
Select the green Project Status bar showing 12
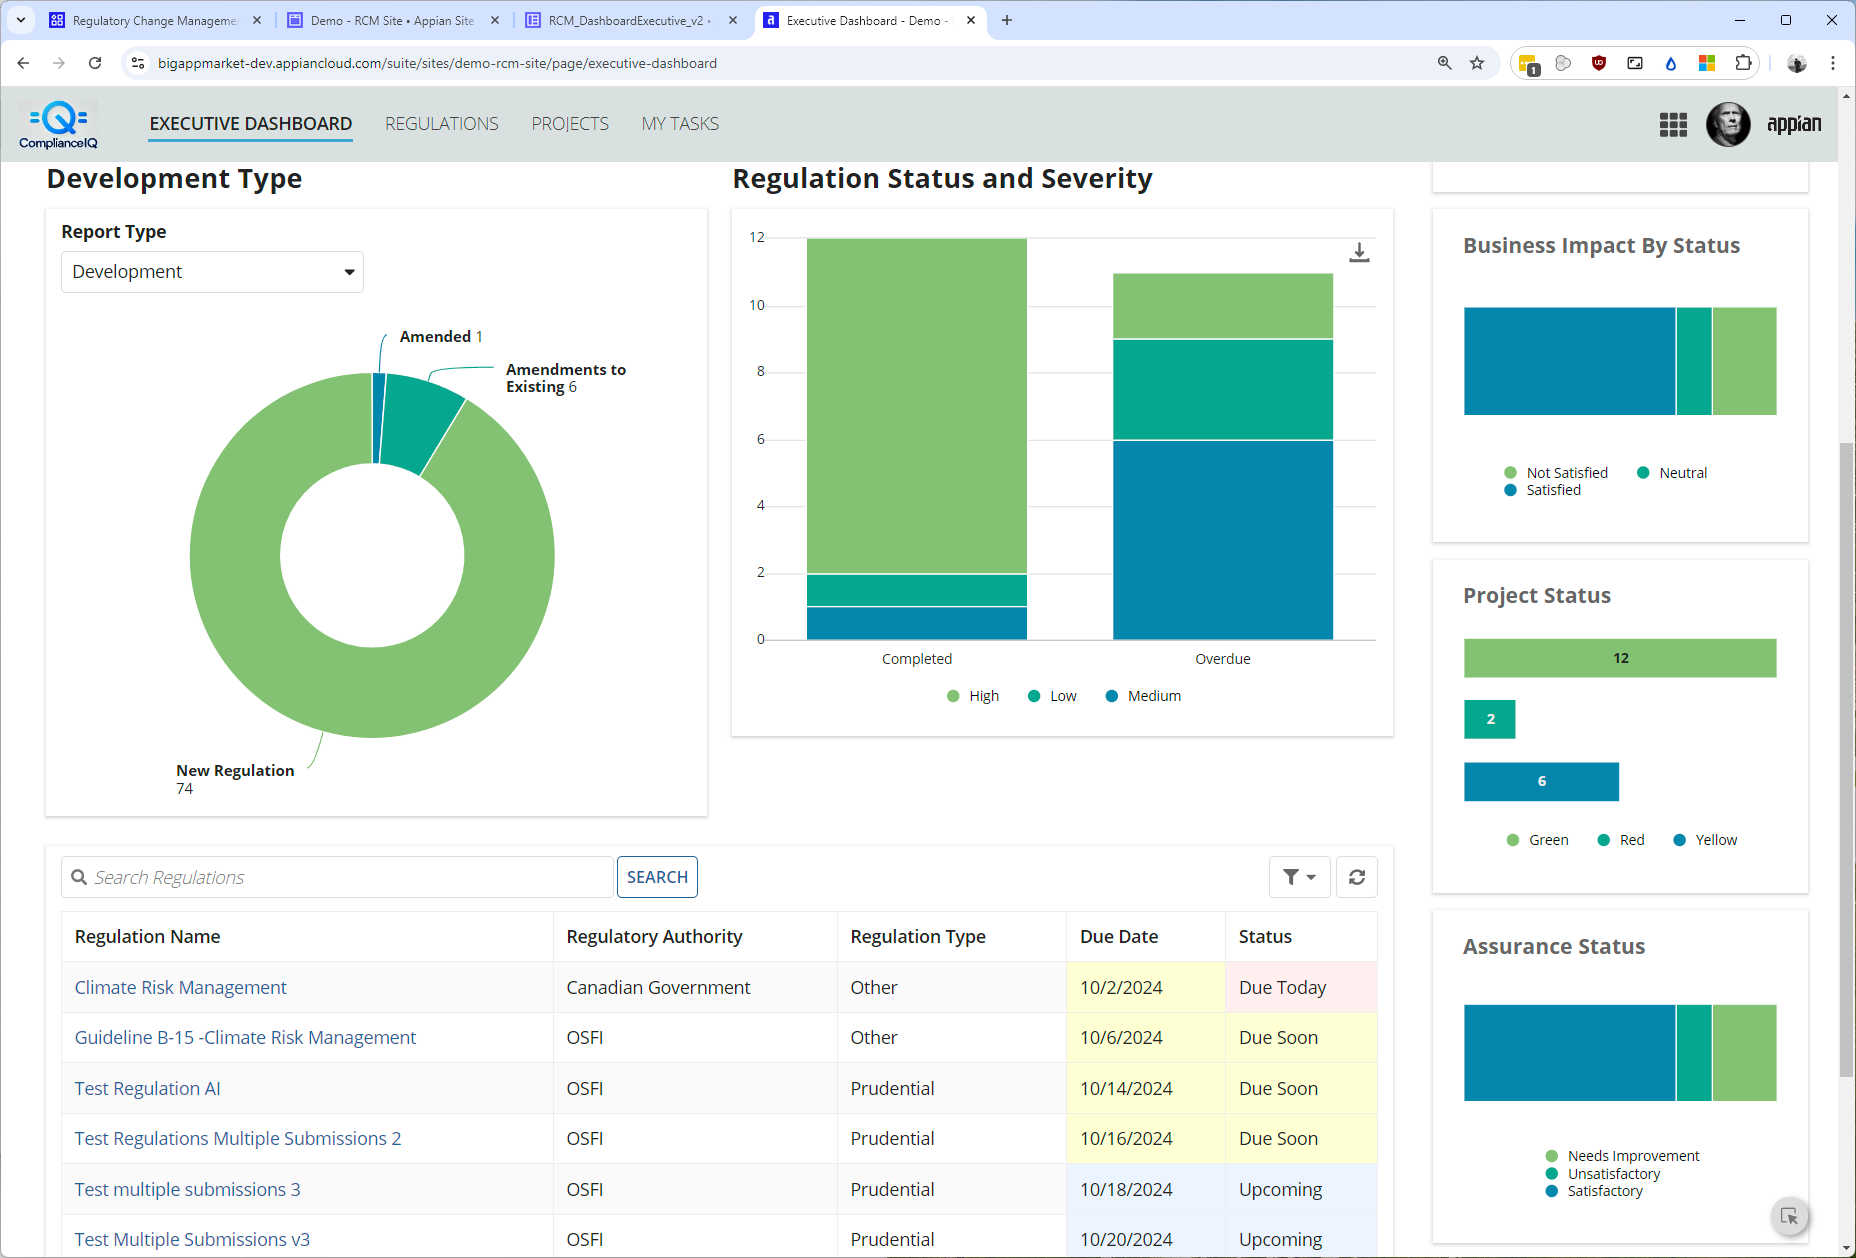1620,658
